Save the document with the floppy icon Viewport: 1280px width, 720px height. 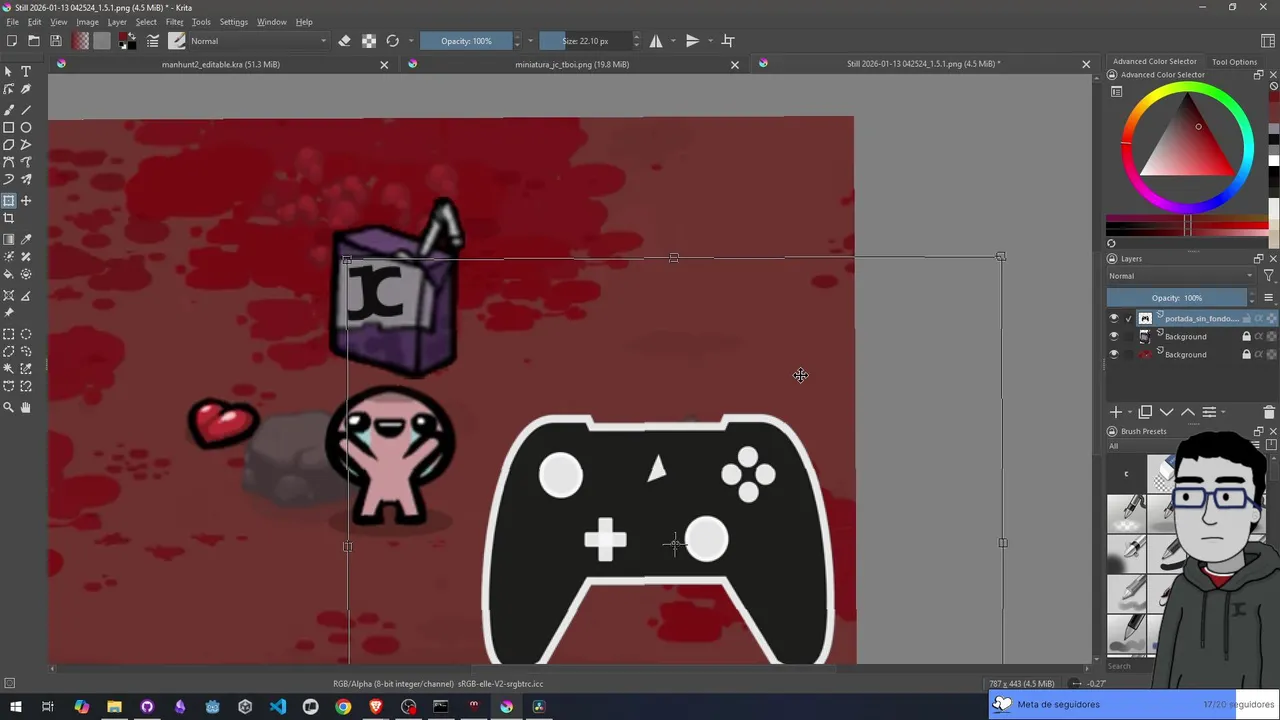tap(56, 41)
